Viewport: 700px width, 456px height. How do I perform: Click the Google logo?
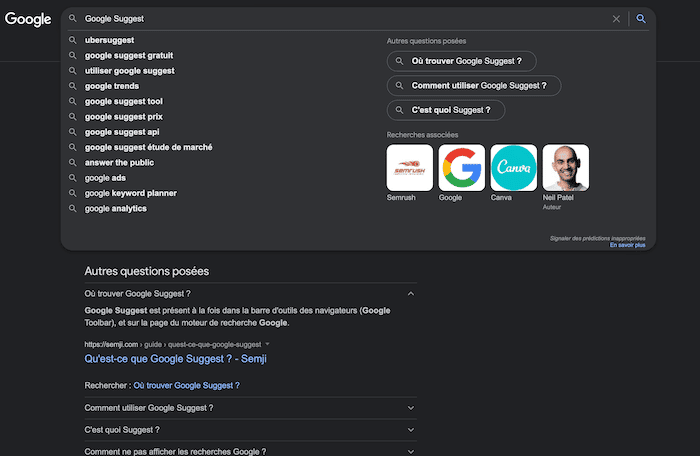tap(28, 19)
